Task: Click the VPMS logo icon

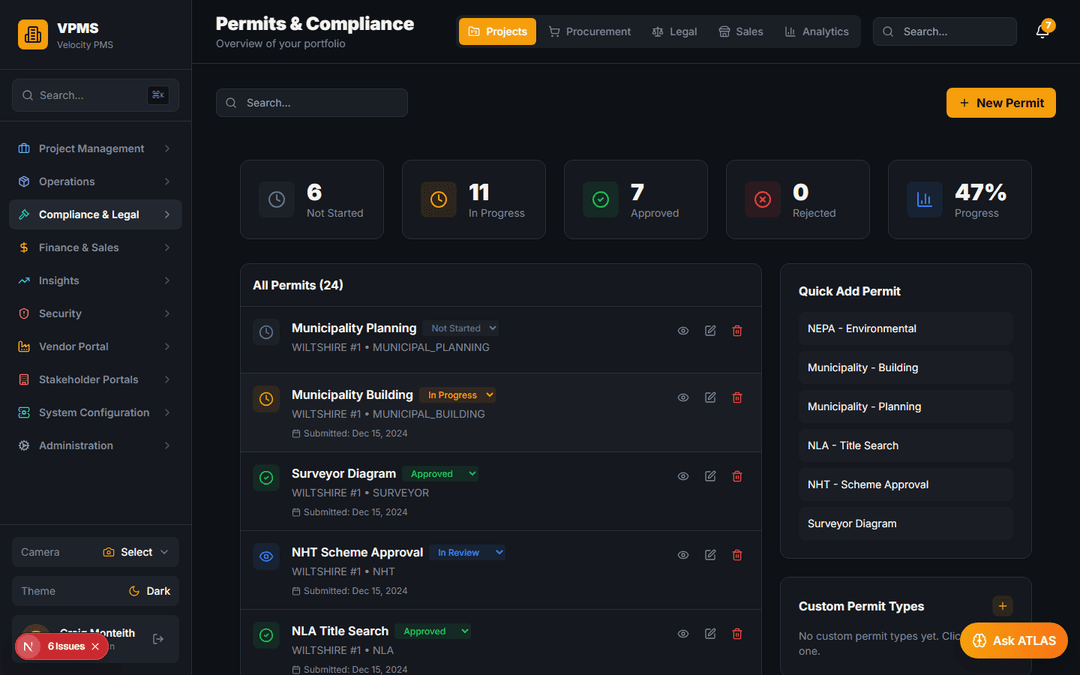Action: tap(33, 35)
